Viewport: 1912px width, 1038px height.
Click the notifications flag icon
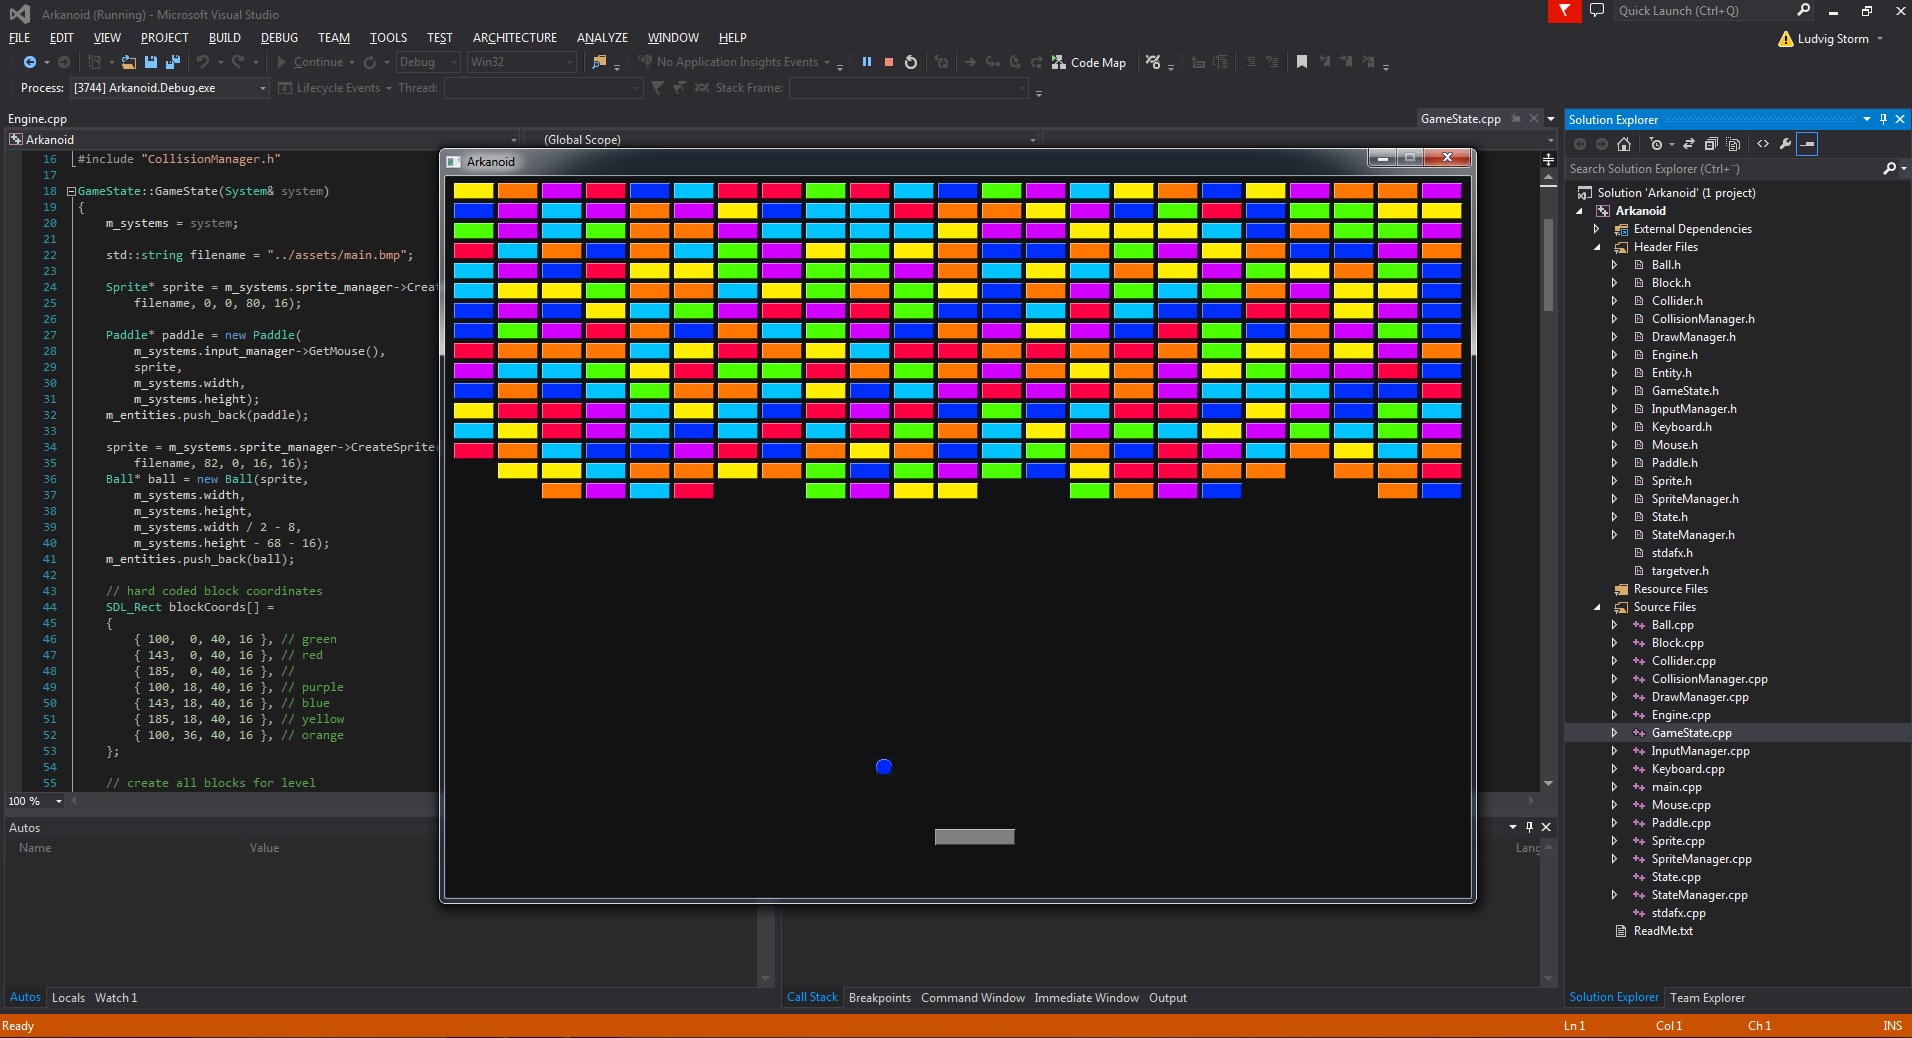[x=1564, y=11]
